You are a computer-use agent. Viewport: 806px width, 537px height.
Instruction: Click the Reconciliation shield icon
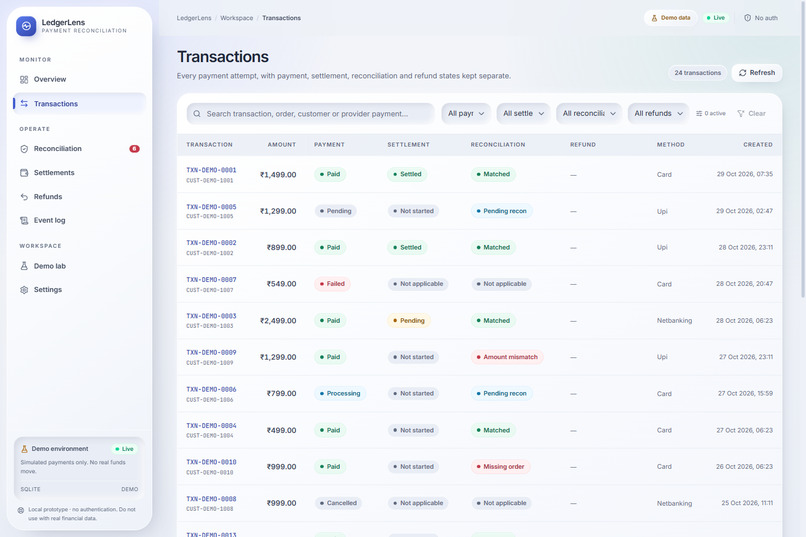pyautogui.click(x=24, y=149)
